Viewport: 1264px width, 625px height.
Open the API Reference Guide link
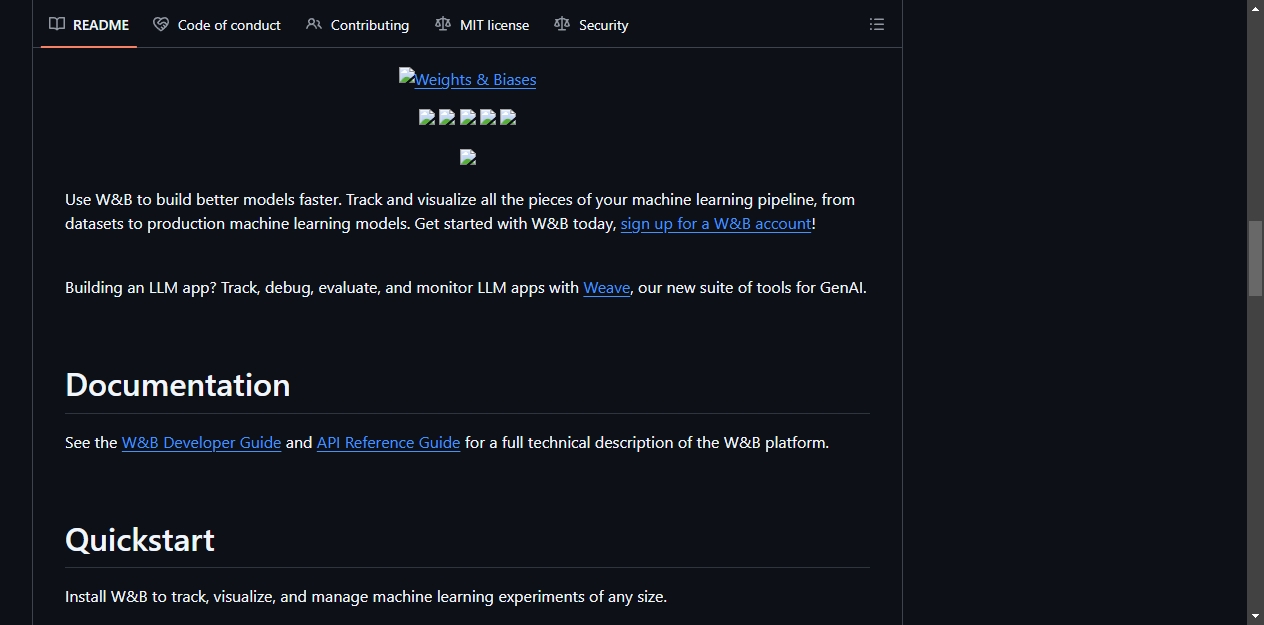(388, 443)
